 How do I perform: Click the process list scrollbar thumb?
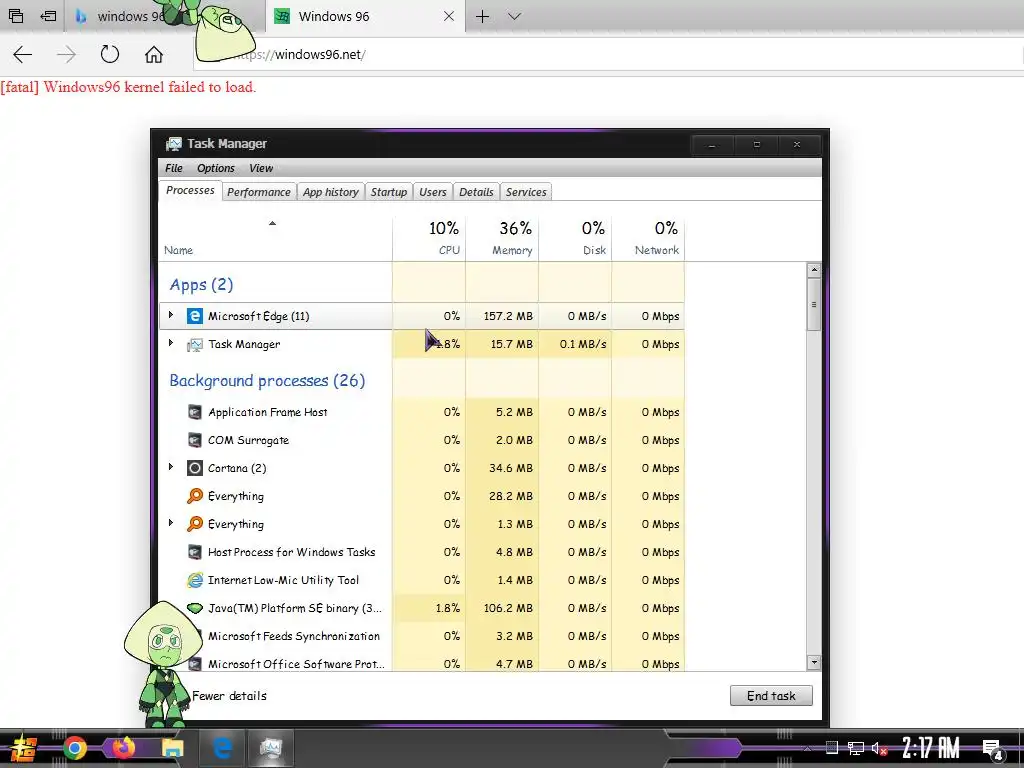(814, 304)
